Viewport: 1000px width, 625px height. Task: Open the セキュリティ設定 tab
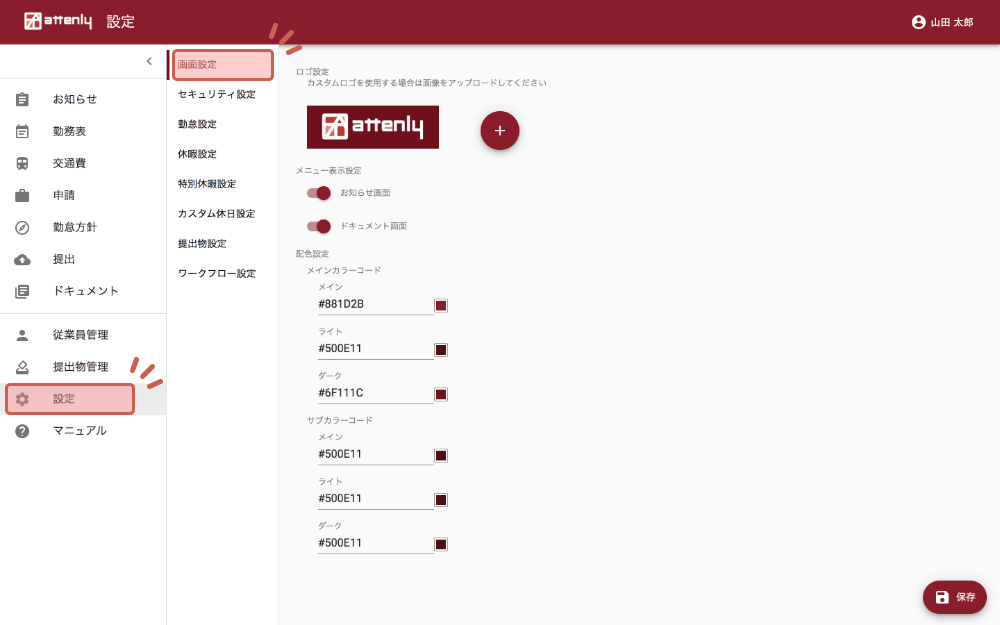(216, 94)
